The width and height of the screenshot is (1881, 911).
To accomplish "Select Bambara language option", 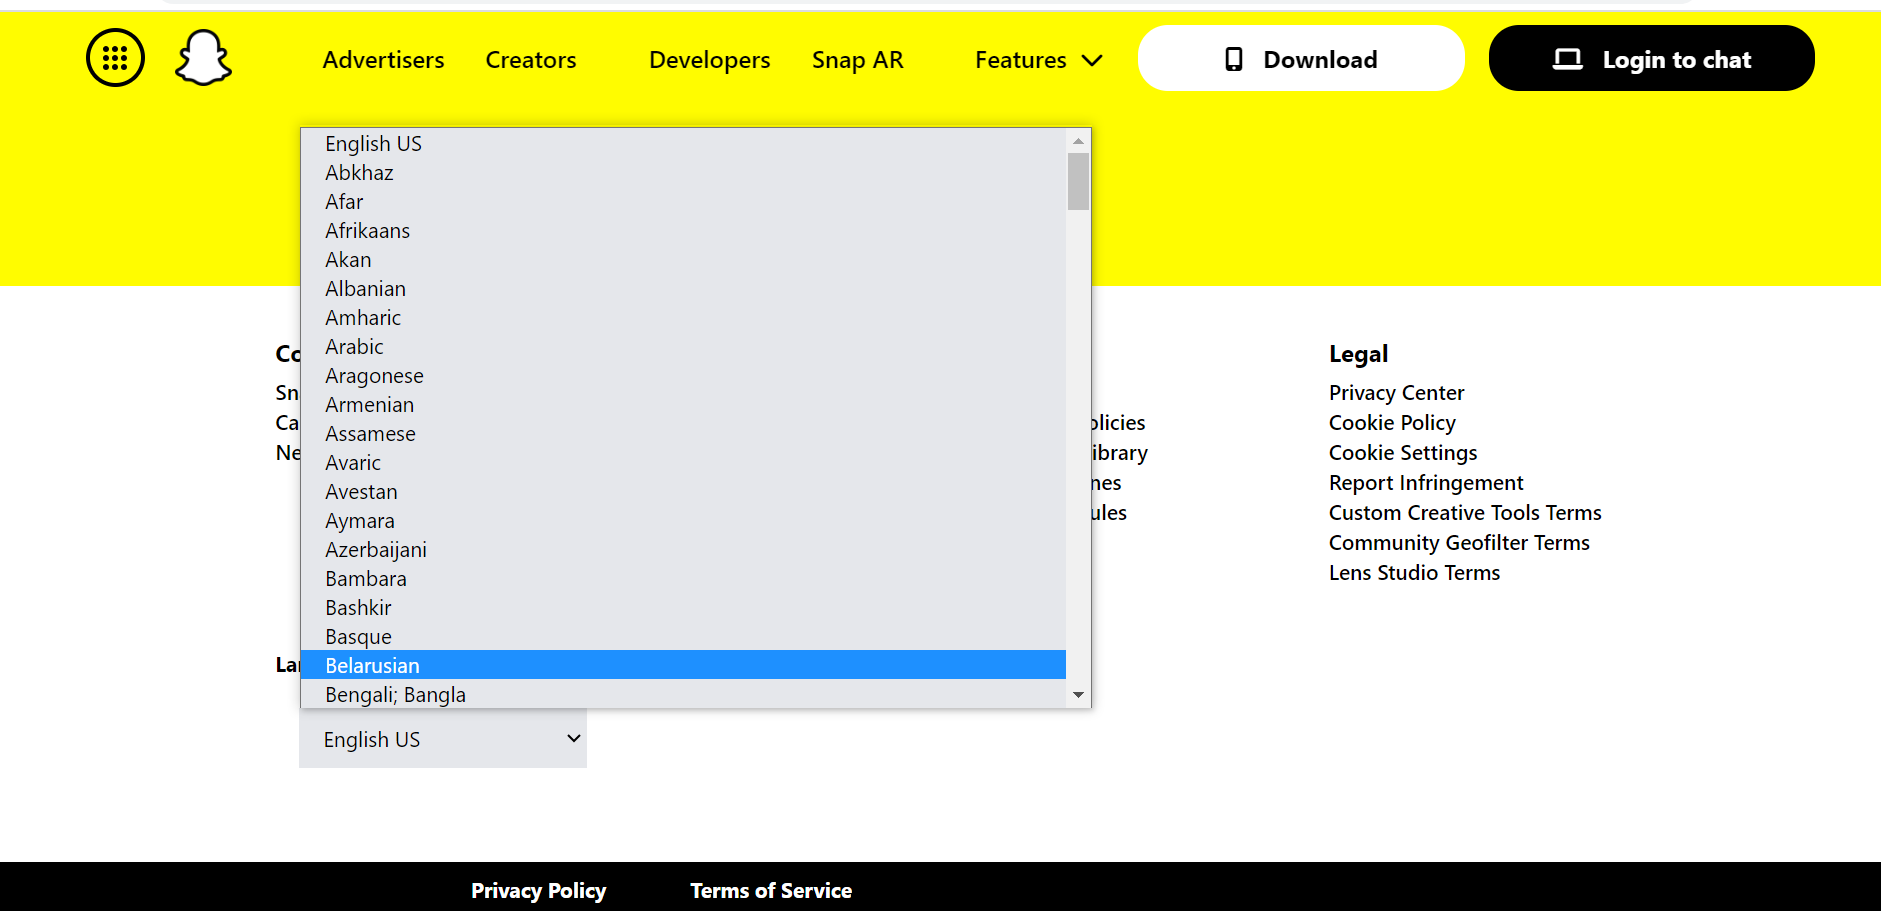I will point(683,578).
